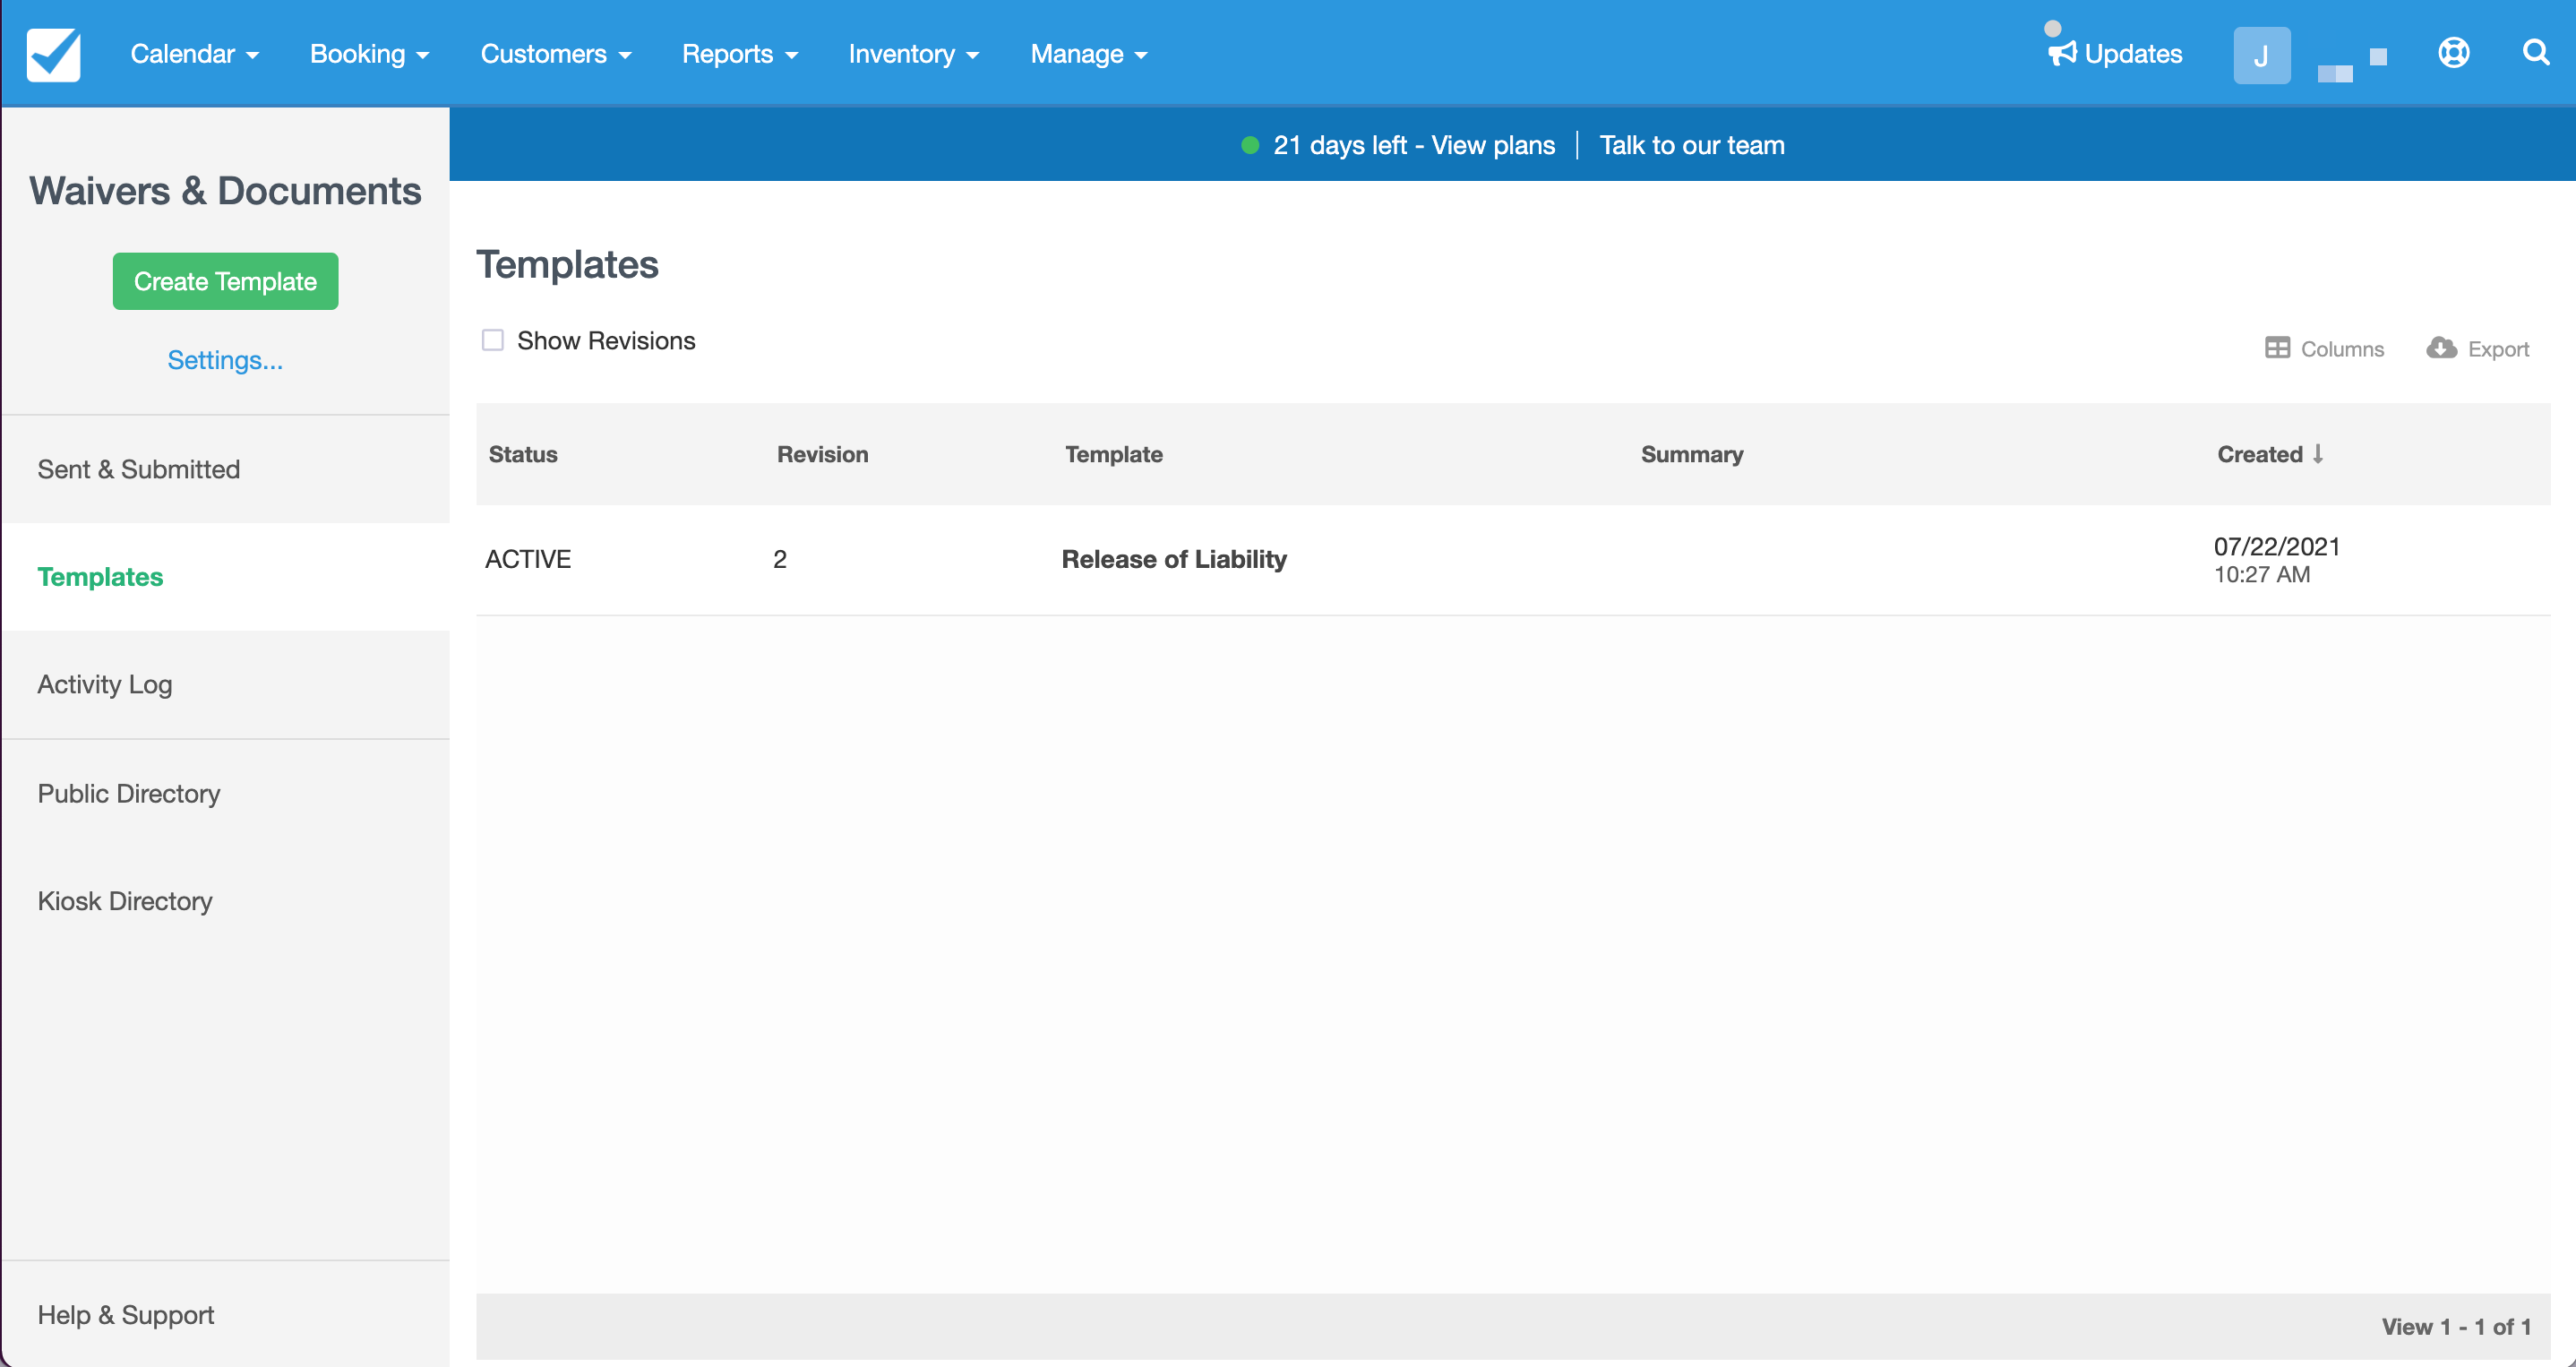Click the Created sort arrow
This screenshot has width=2576, height=1367.
pos(2317,454)
